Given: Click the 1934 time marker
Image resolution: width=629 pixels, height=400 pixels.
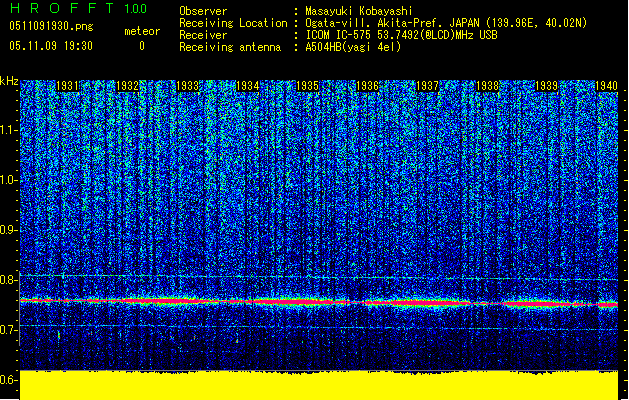Looking at the screenshot, I should pyautogui.click(x=248, y=86).
